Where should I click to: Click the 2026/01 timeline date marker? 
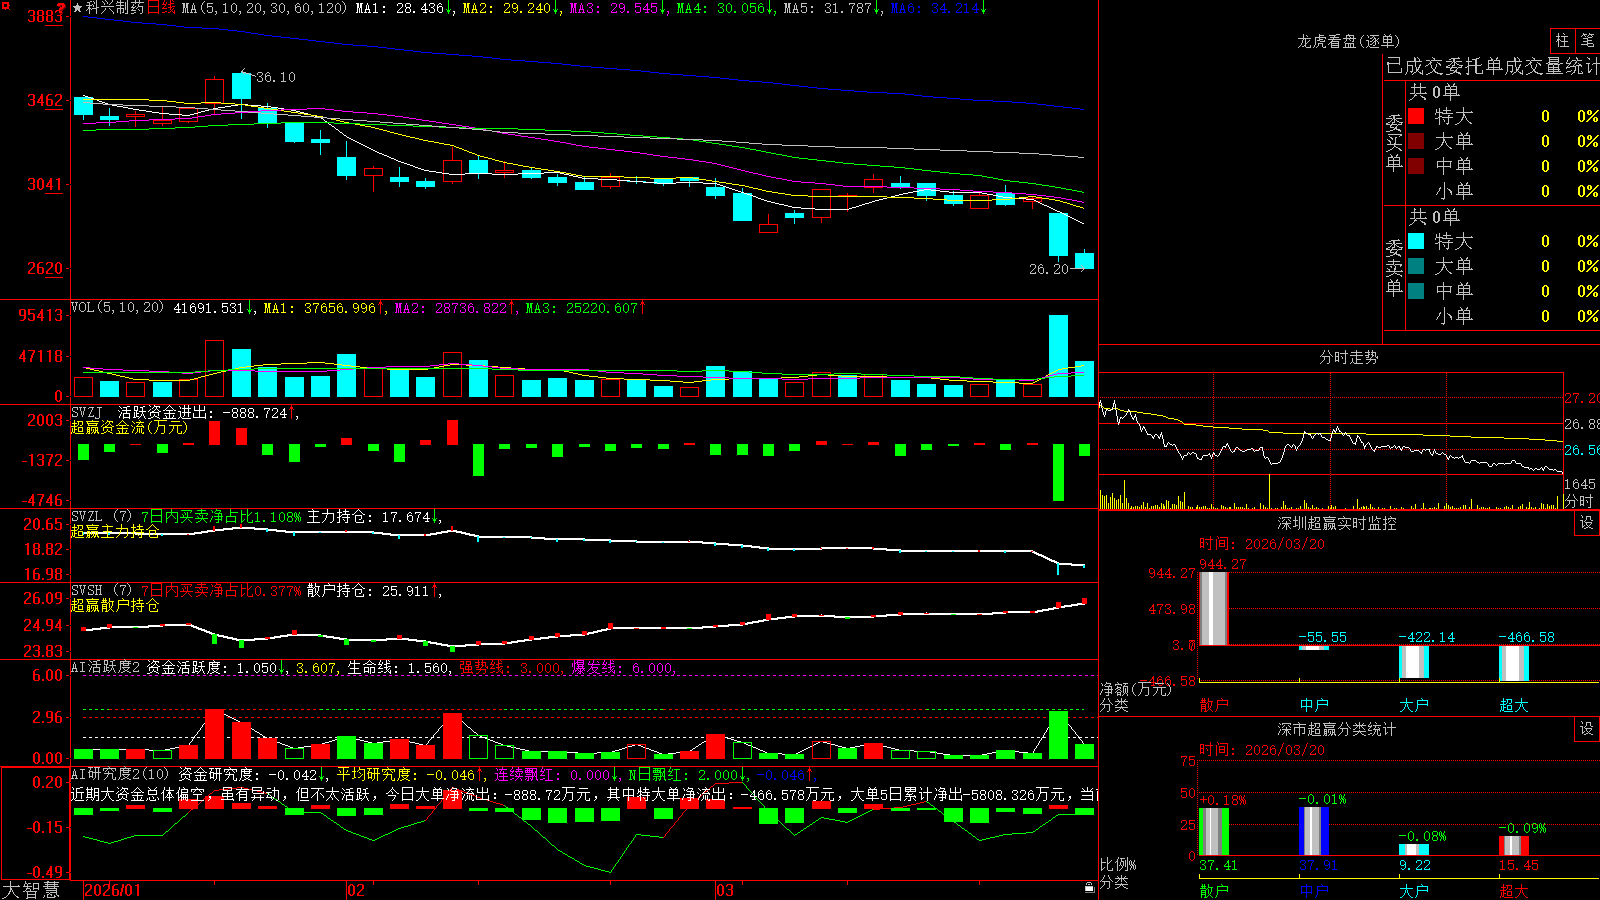click(113, 890)
